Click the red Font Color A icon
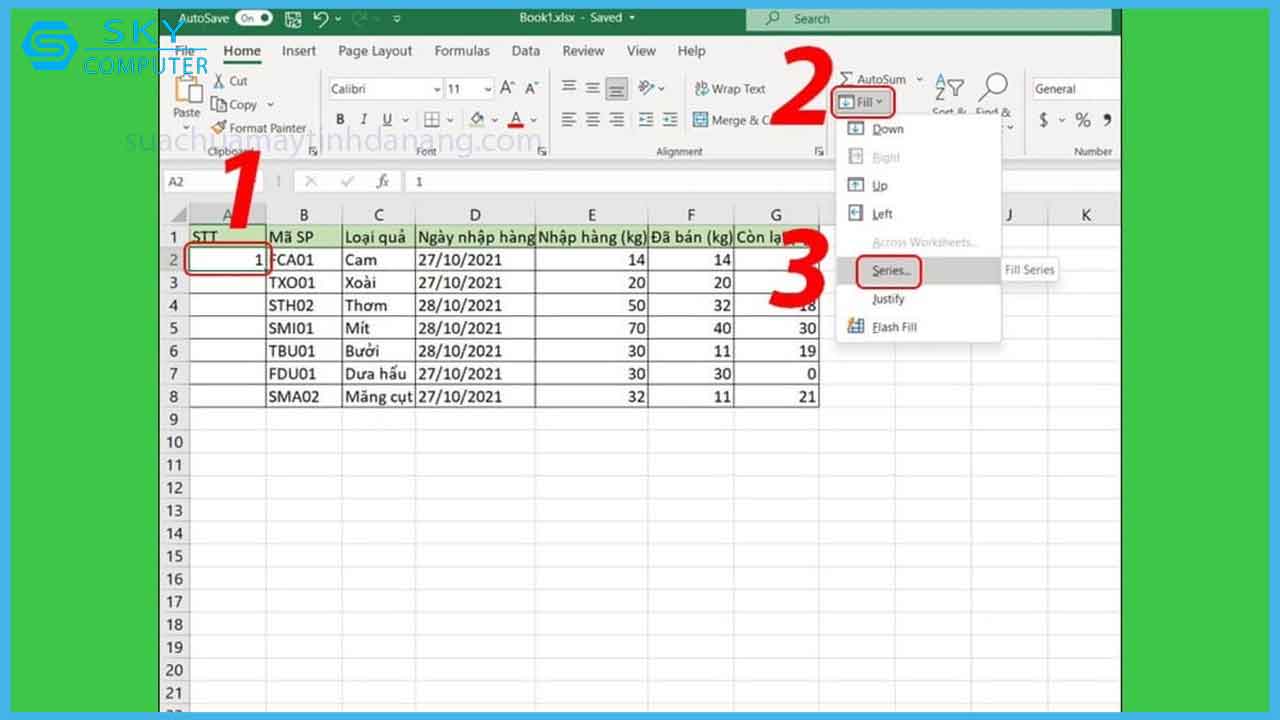Viewport: 1280px width, 720px height. pyautogui.click(x=516, y=120)
